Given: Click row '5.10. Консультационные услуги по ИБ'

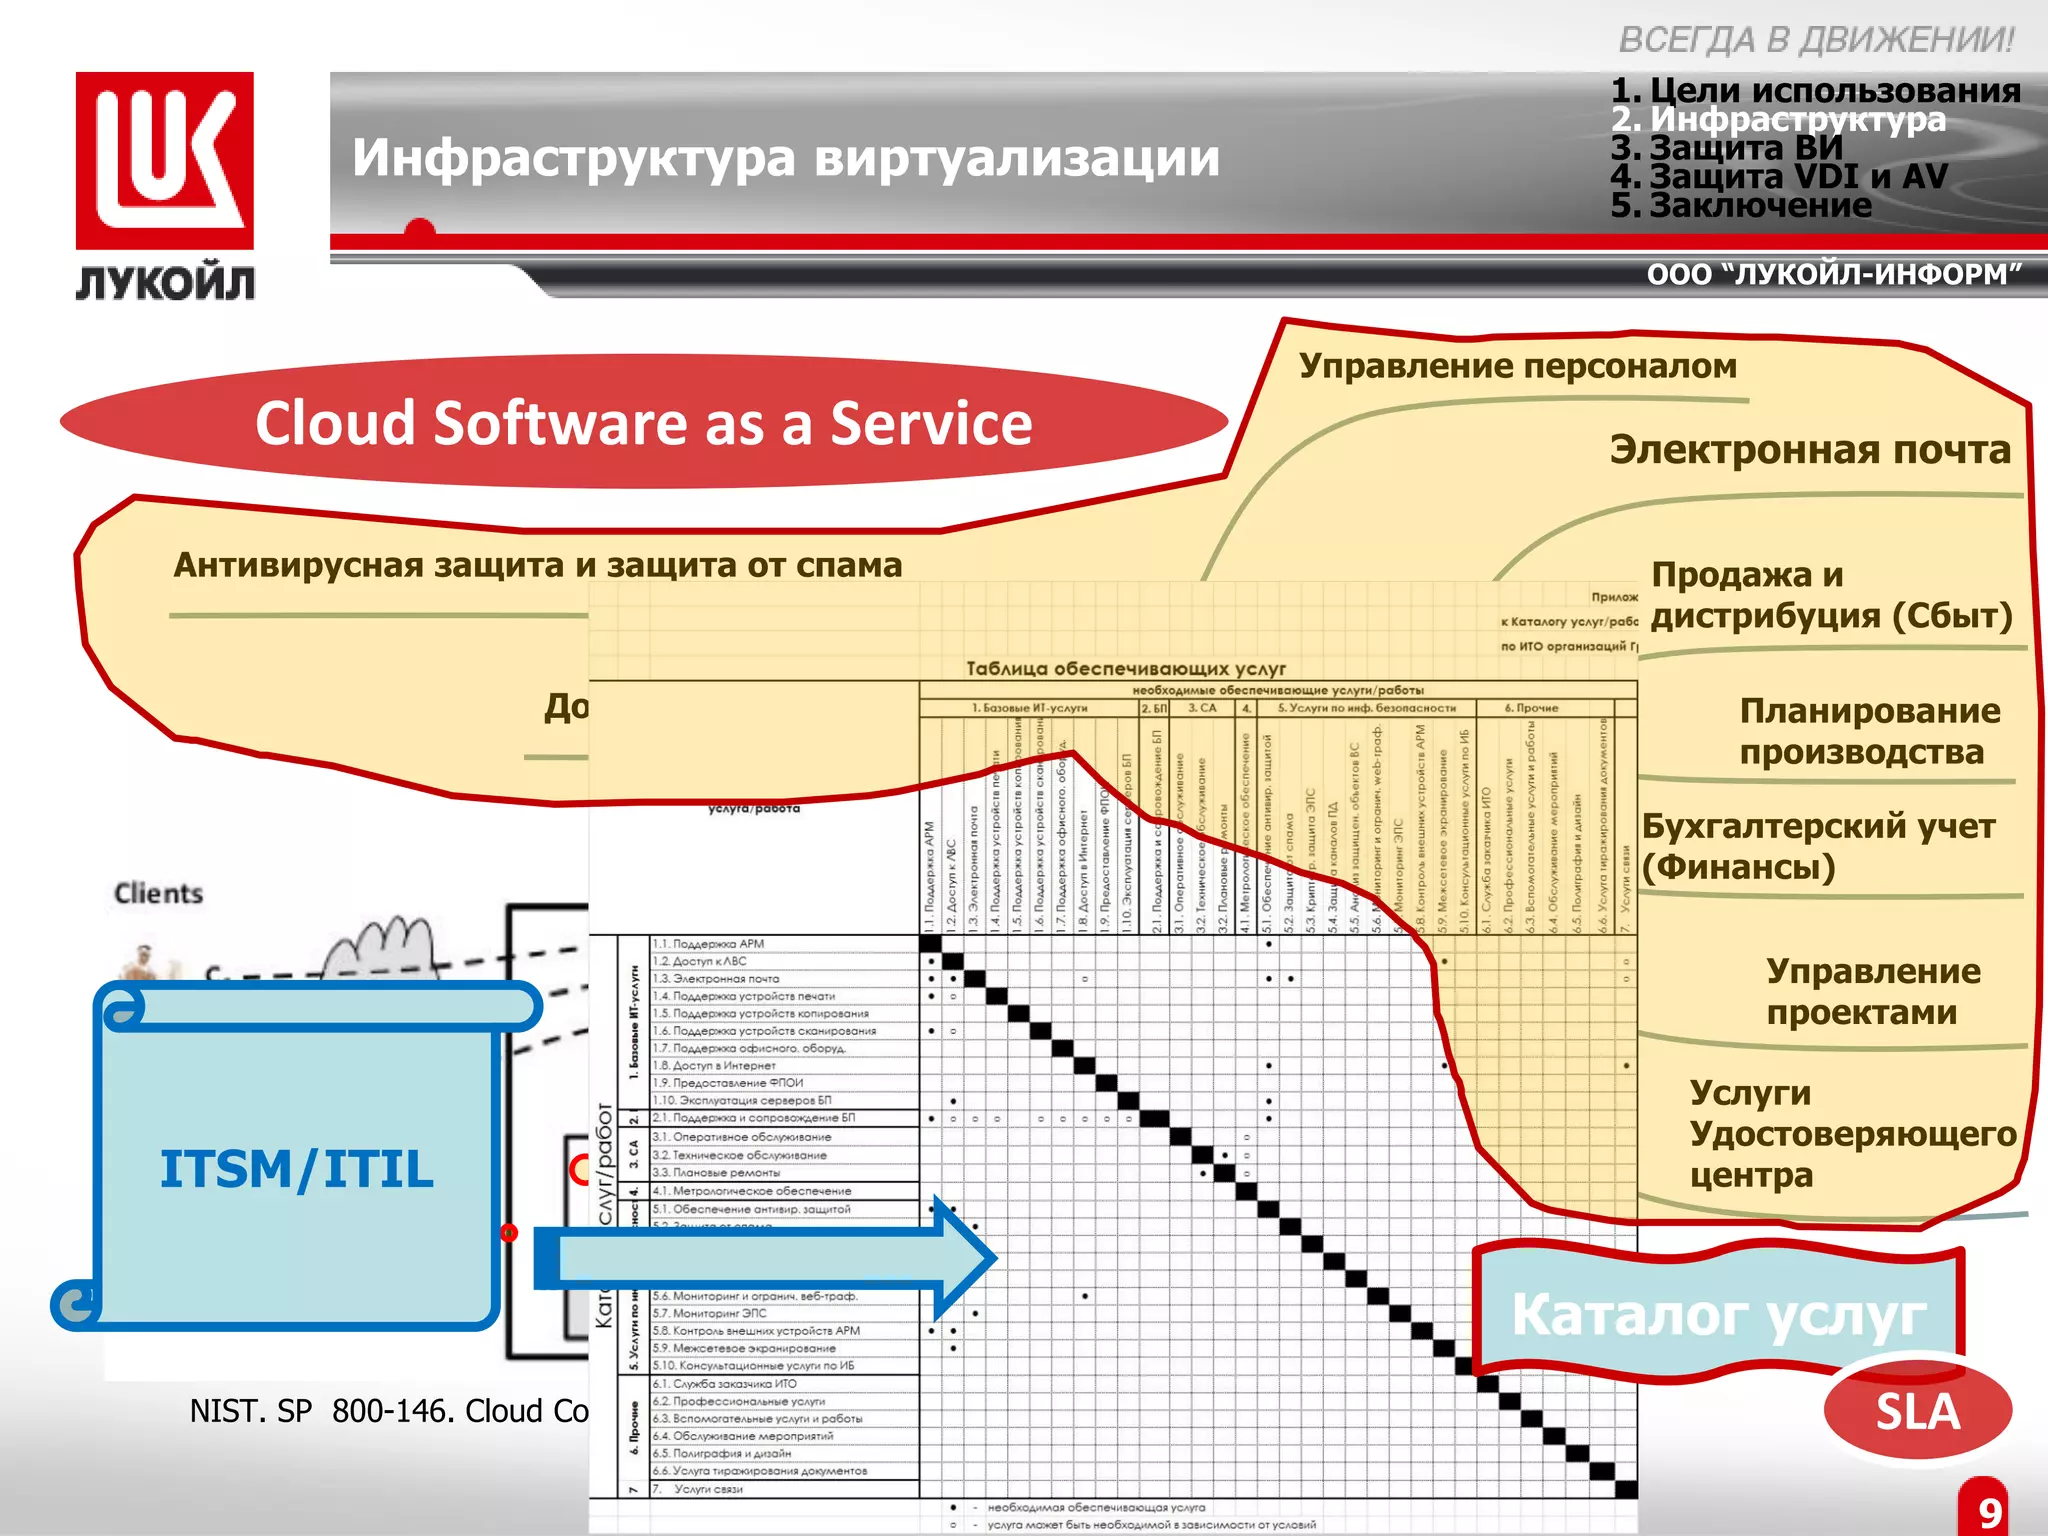Looking at the screenshot, I should (x=785, y=1365).
